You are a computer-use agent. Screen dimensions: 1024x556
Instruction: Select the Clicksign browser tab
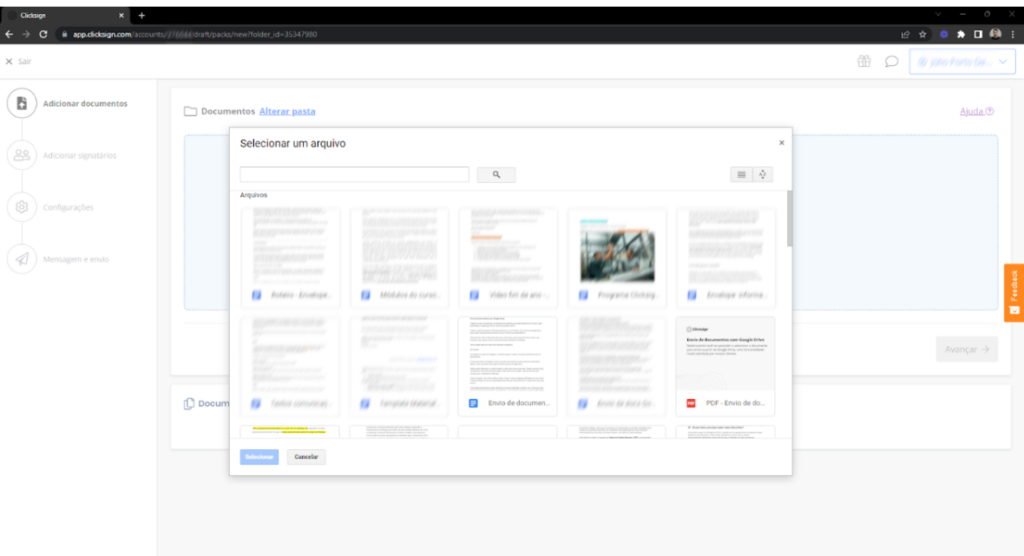[x=65, y=15]
